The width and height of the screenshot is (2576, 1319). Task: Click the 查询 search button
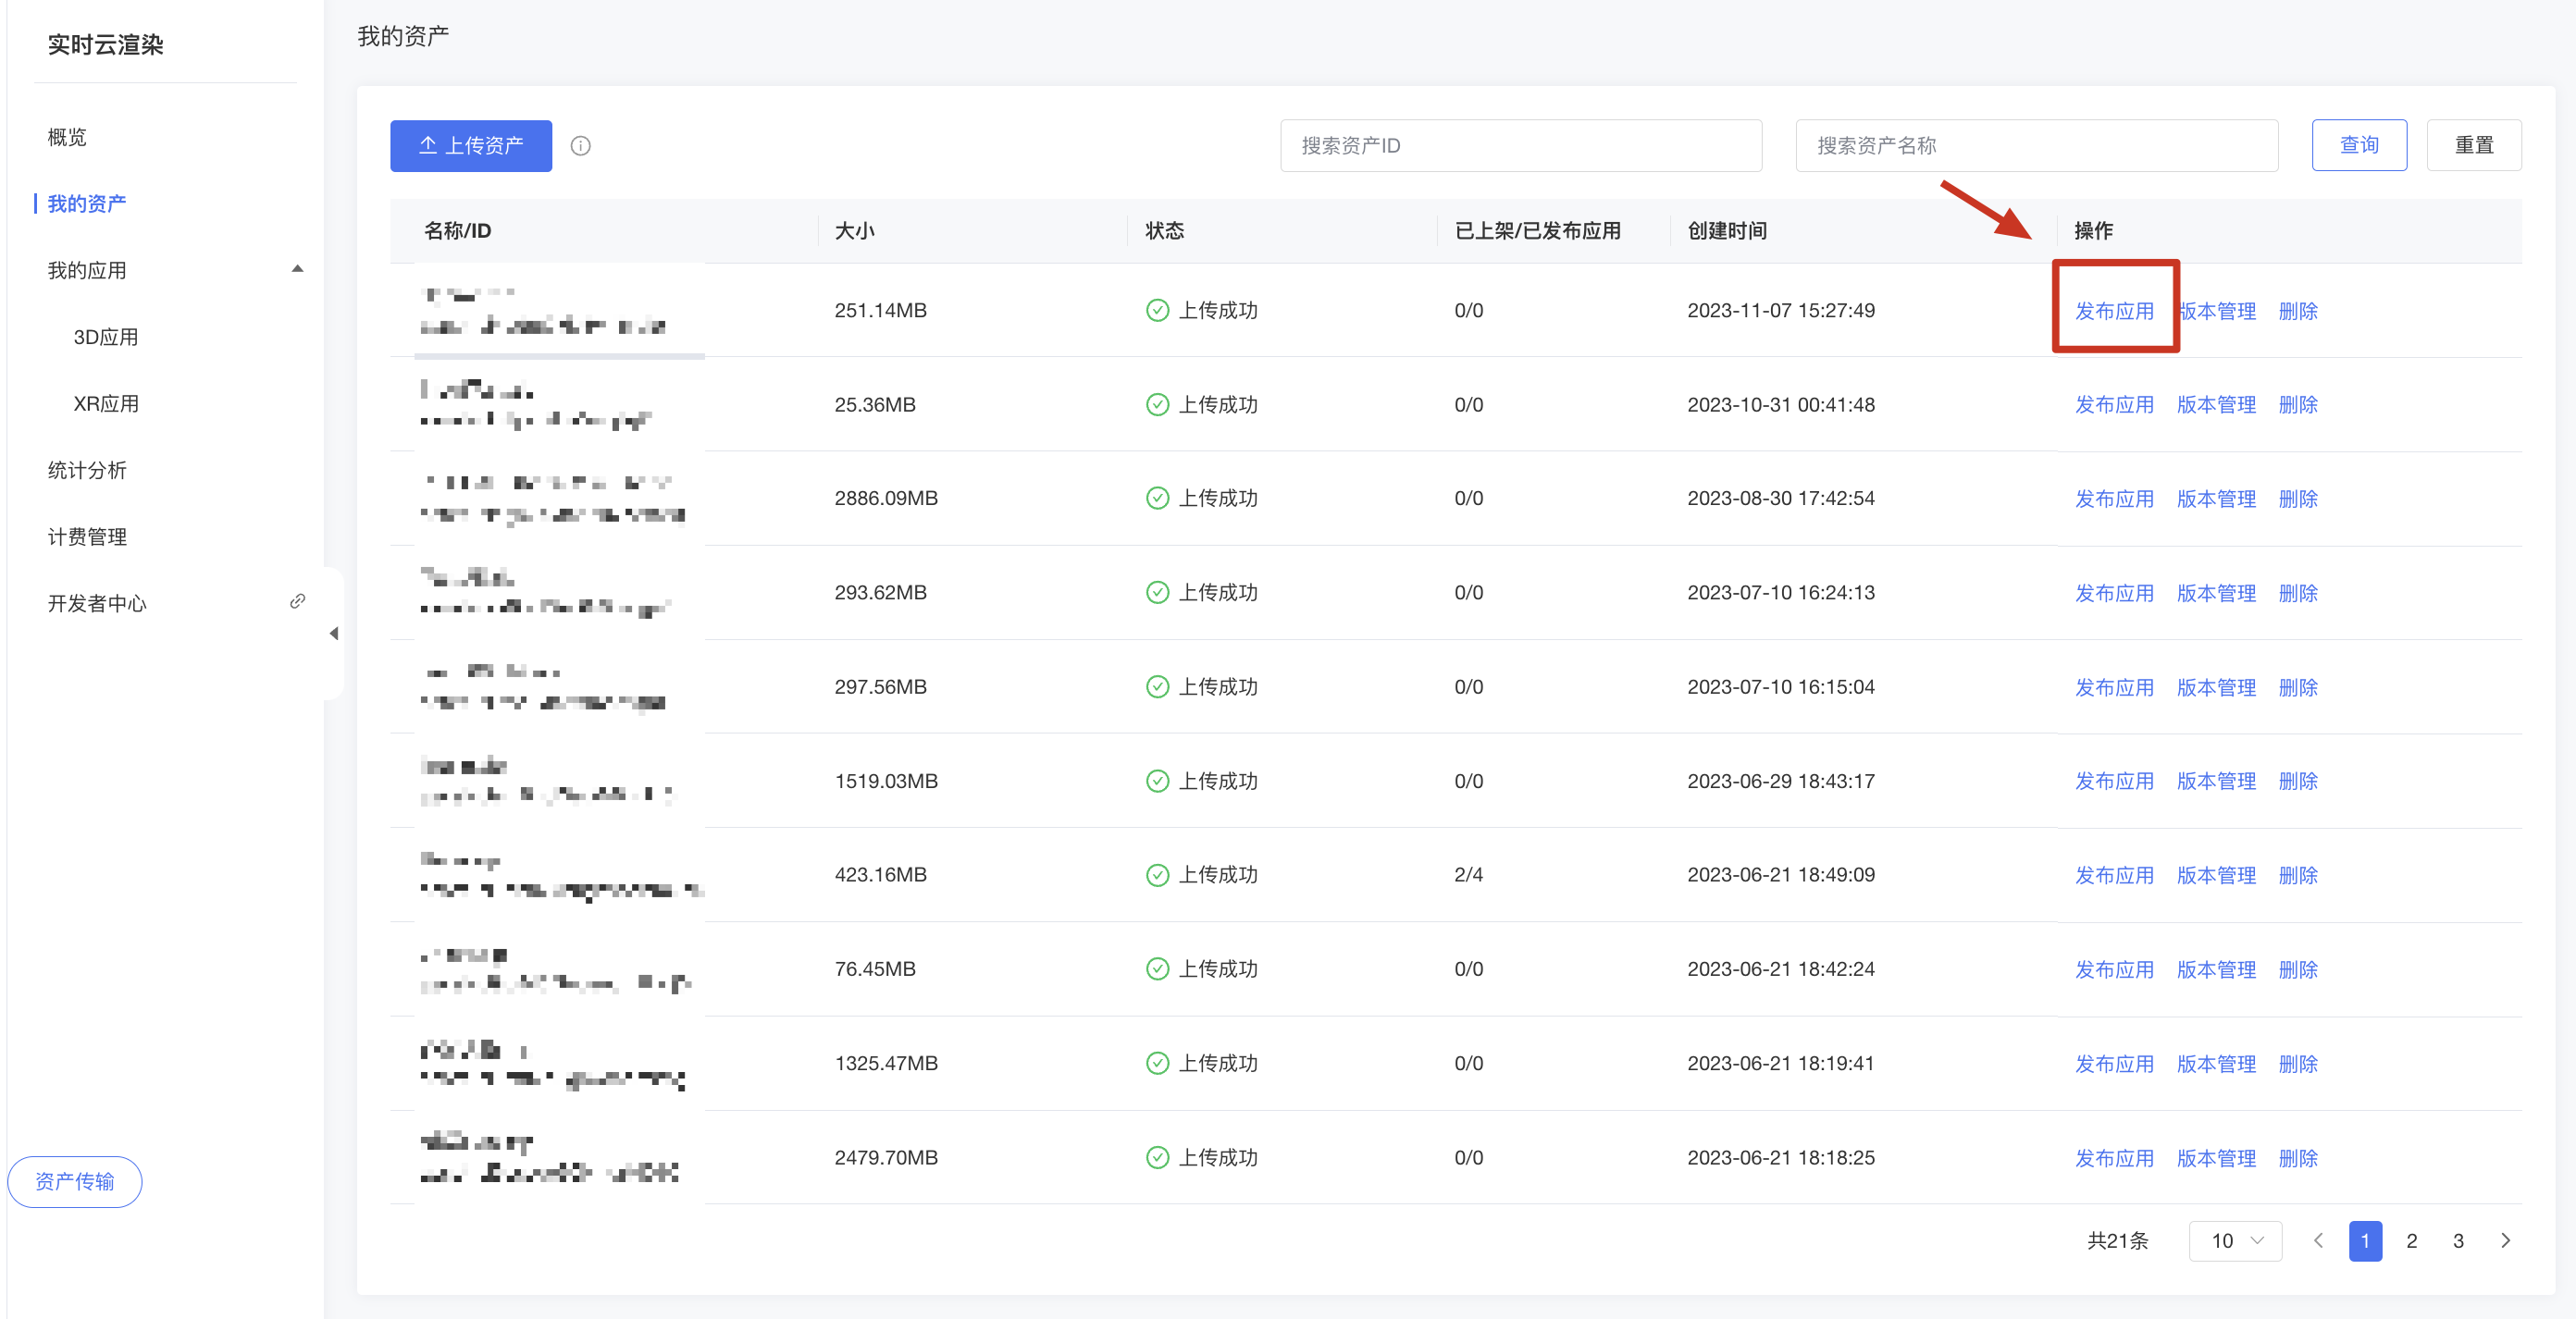coord(2359,146)
